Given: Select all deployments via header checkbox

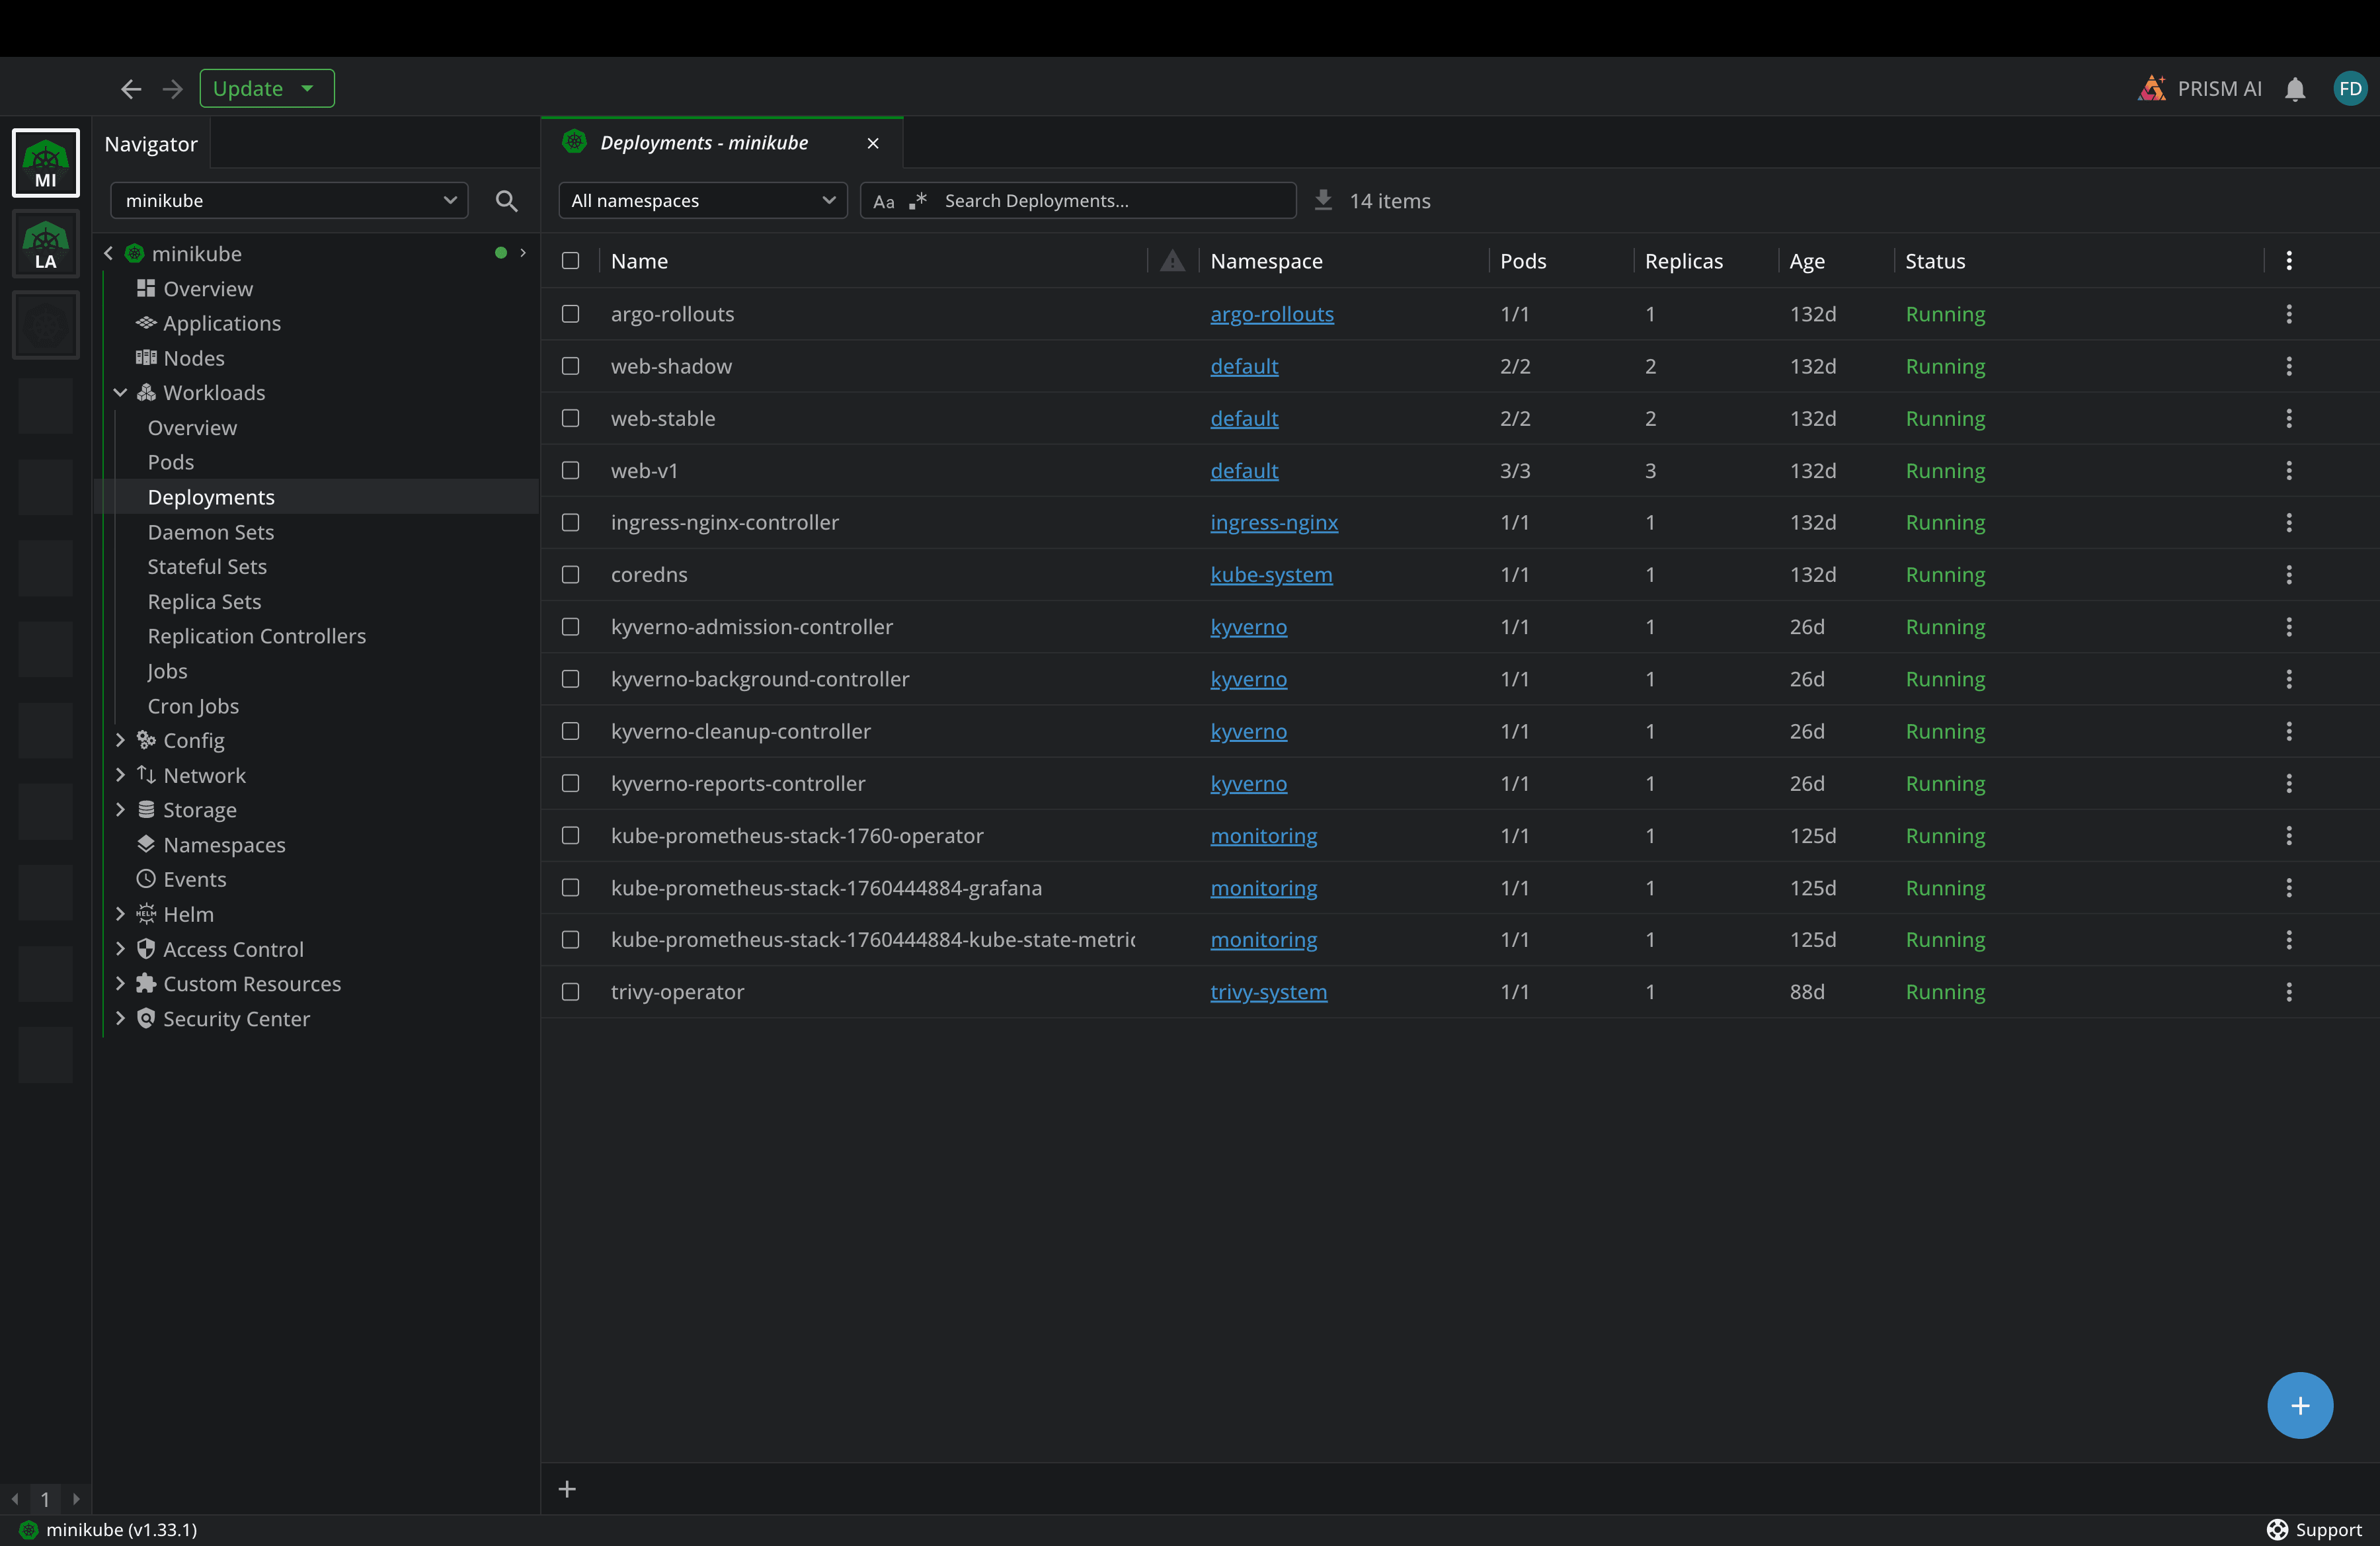Looking at the screenshot, I should click(x=570, y=261).
